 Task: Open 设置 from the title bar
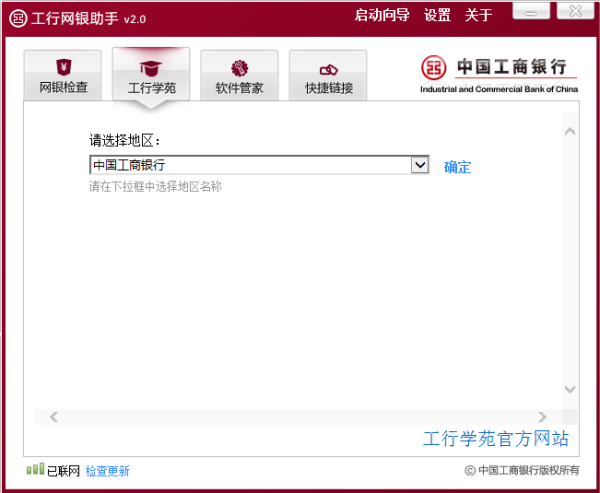pos(437,15)
